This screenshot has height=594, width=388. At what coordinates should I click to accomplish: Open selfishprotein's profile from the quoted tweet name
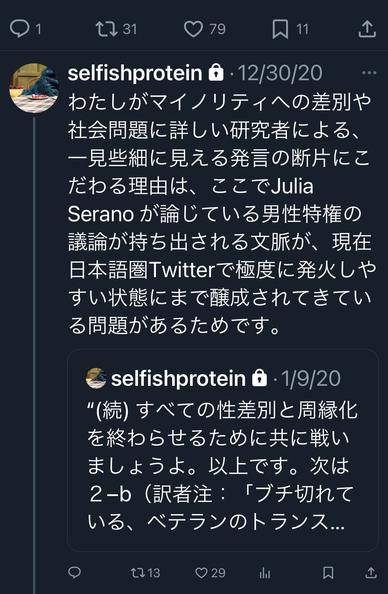pos(178,378)
